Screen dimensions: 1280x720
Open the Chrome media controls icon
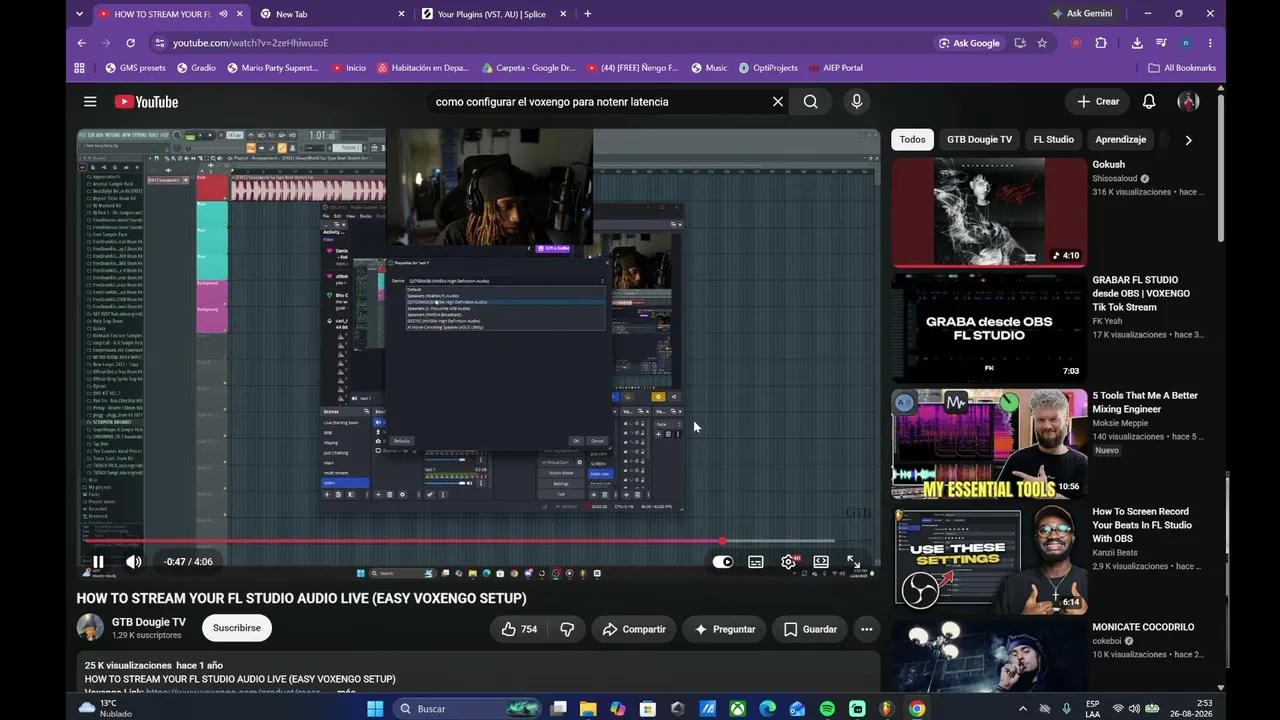coord(1161,43)
